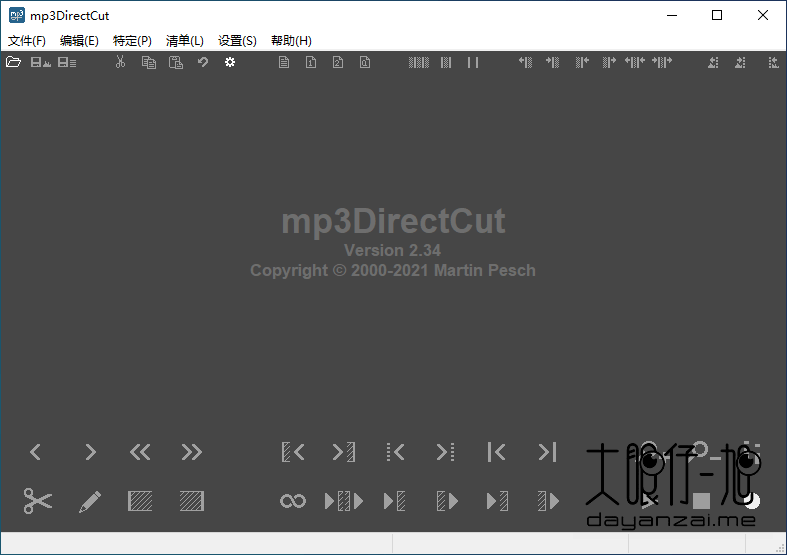Click the small scissors Cut toolbar icon
The width and height of the screenshot is (787, 555).
120,62
